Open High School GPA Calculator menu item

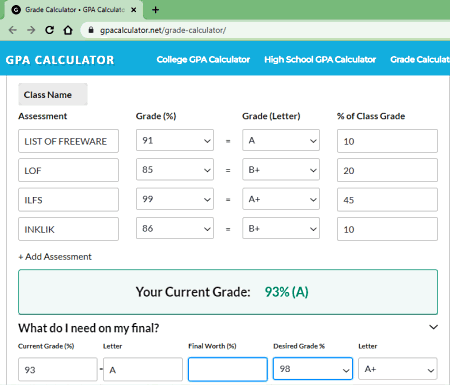pos(320,59)
